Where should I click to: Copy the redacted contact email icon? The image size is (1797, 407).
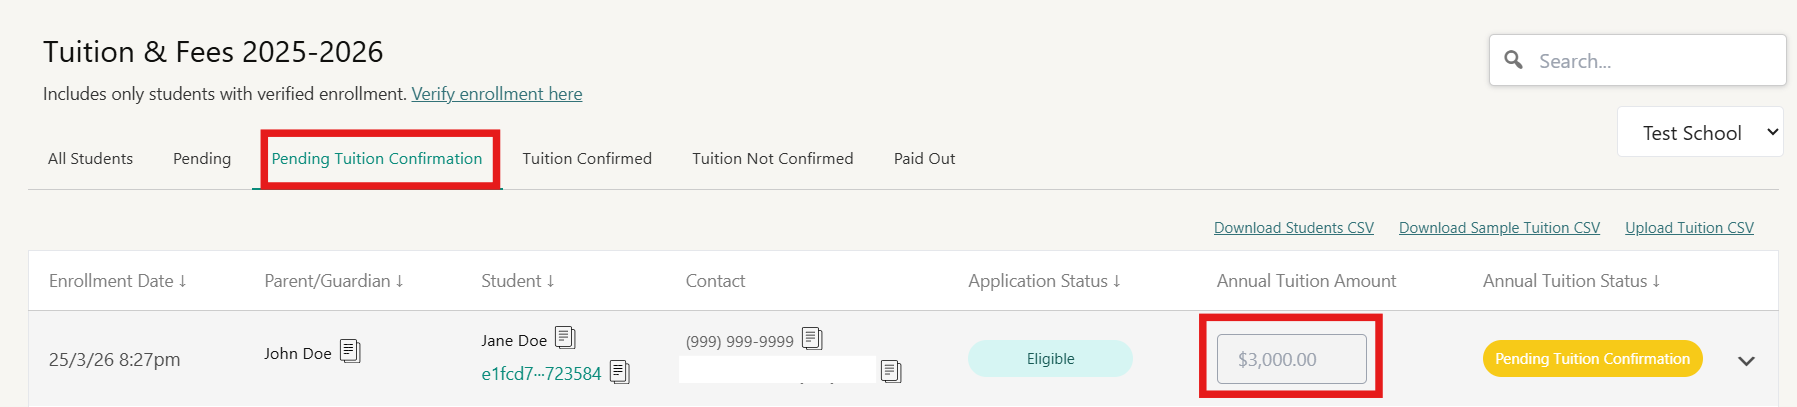tap(891, 371)
